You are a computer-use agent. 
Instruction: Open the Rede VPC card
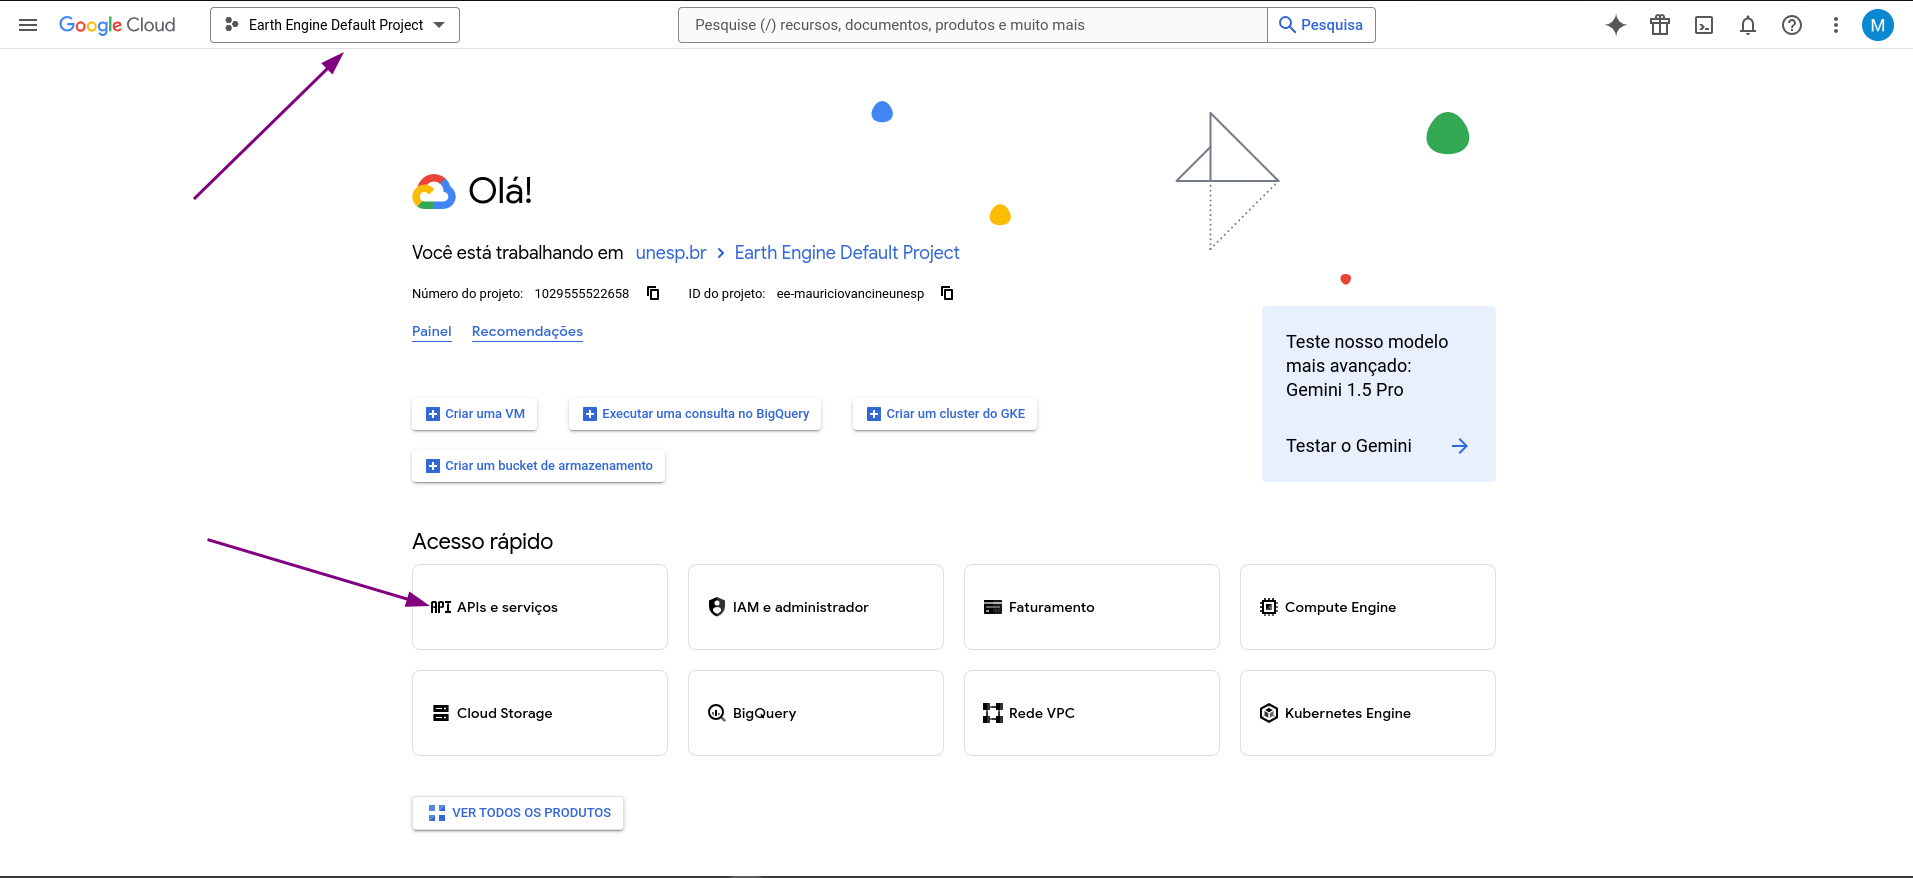[1092, 713]
